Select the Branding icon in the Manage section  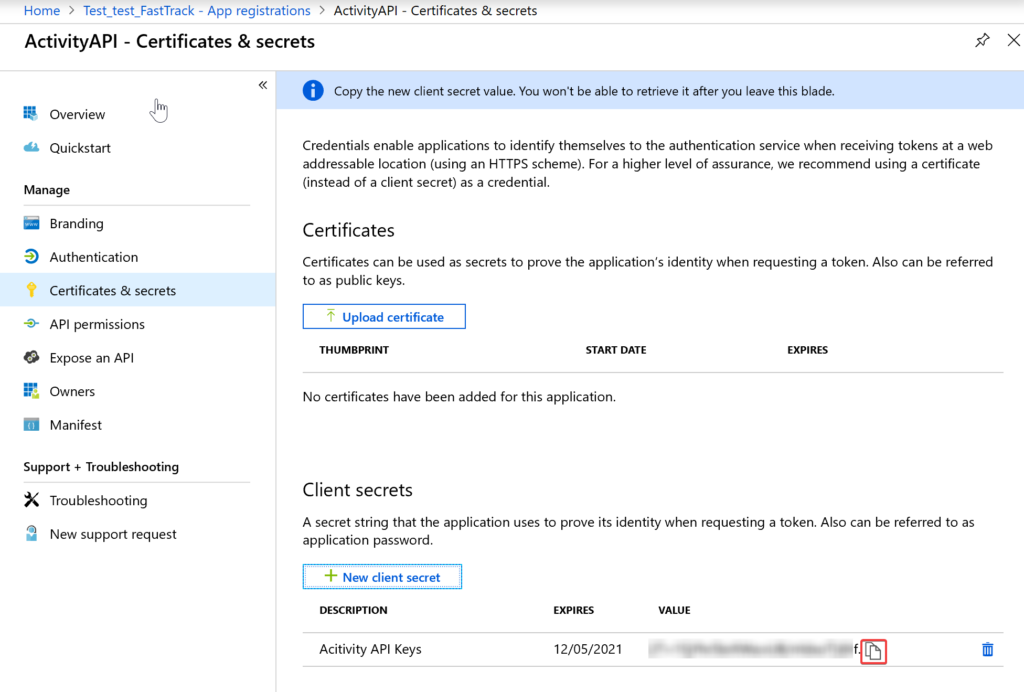(33, 223)
